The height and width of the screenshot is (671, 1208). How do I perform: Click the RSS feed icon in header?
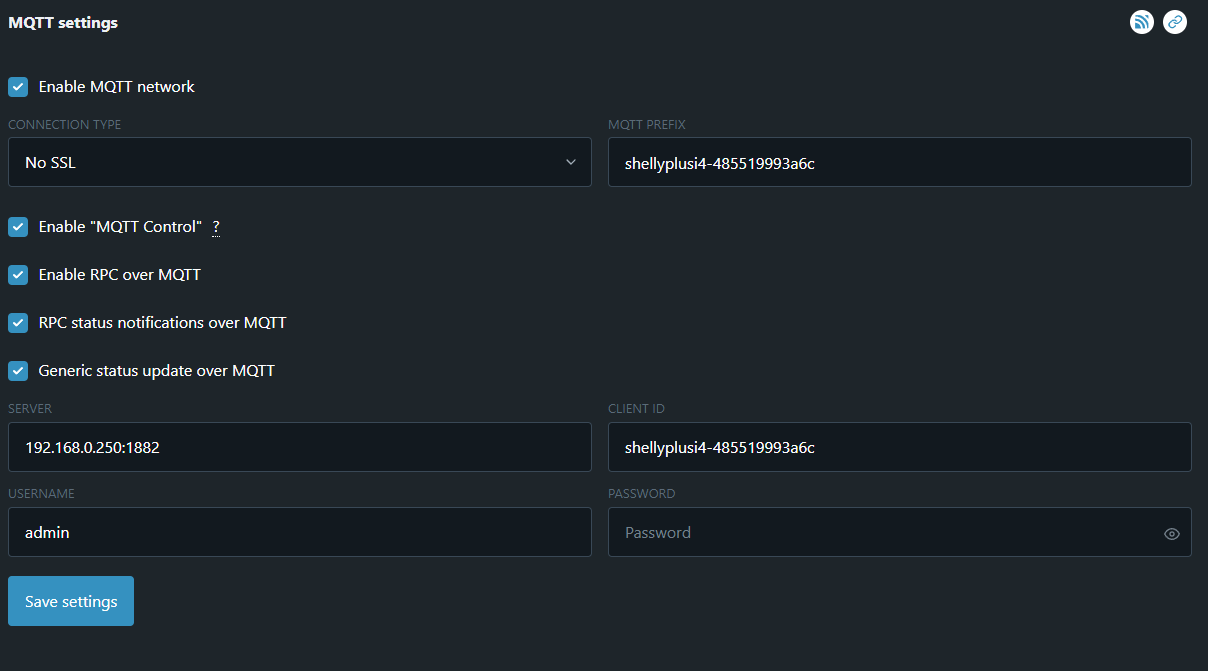pyautogui.click(x=1142, y=22)
